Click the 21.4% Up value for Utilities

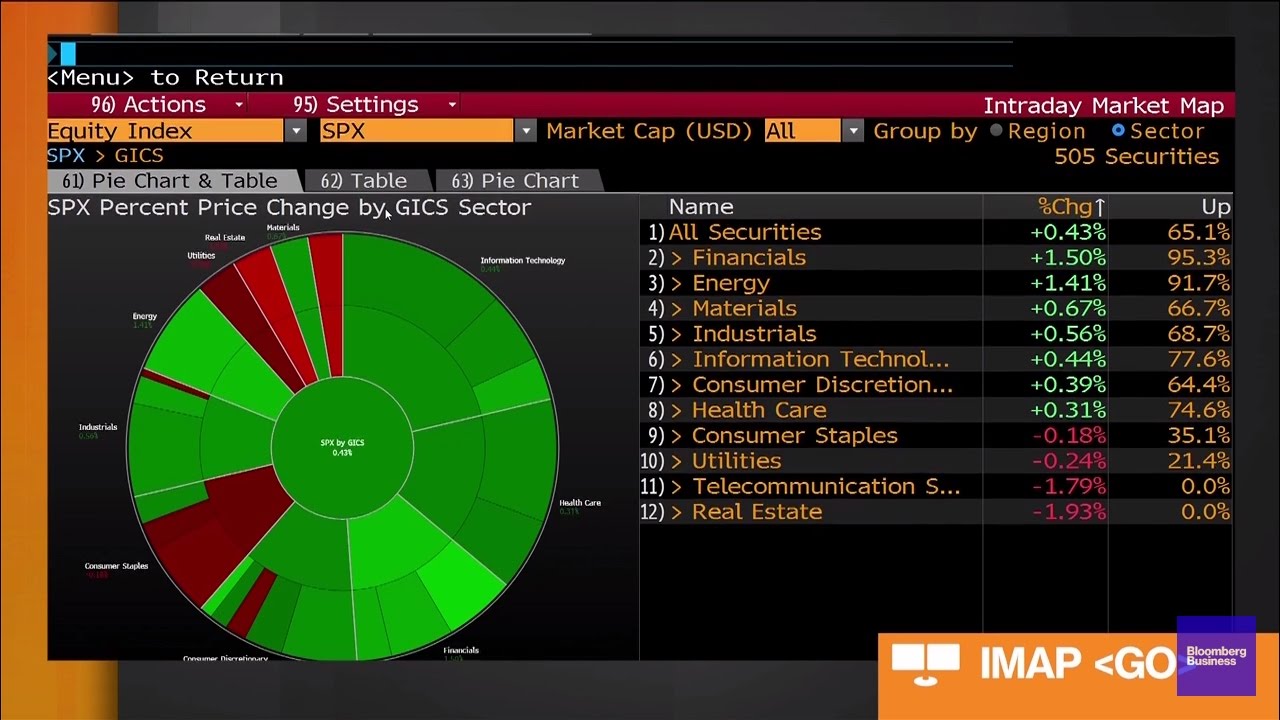coord(1199,461)
